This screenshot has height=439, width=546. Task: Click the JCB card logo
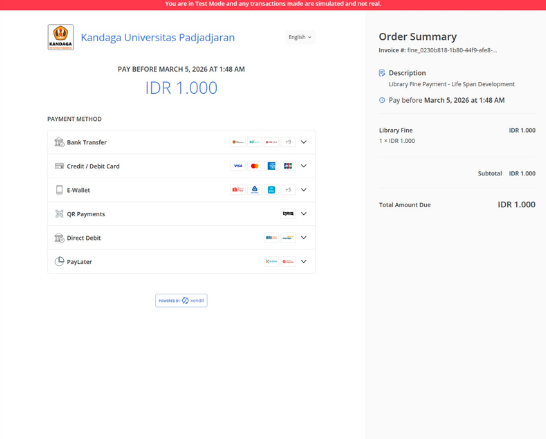tap(288, 166)
